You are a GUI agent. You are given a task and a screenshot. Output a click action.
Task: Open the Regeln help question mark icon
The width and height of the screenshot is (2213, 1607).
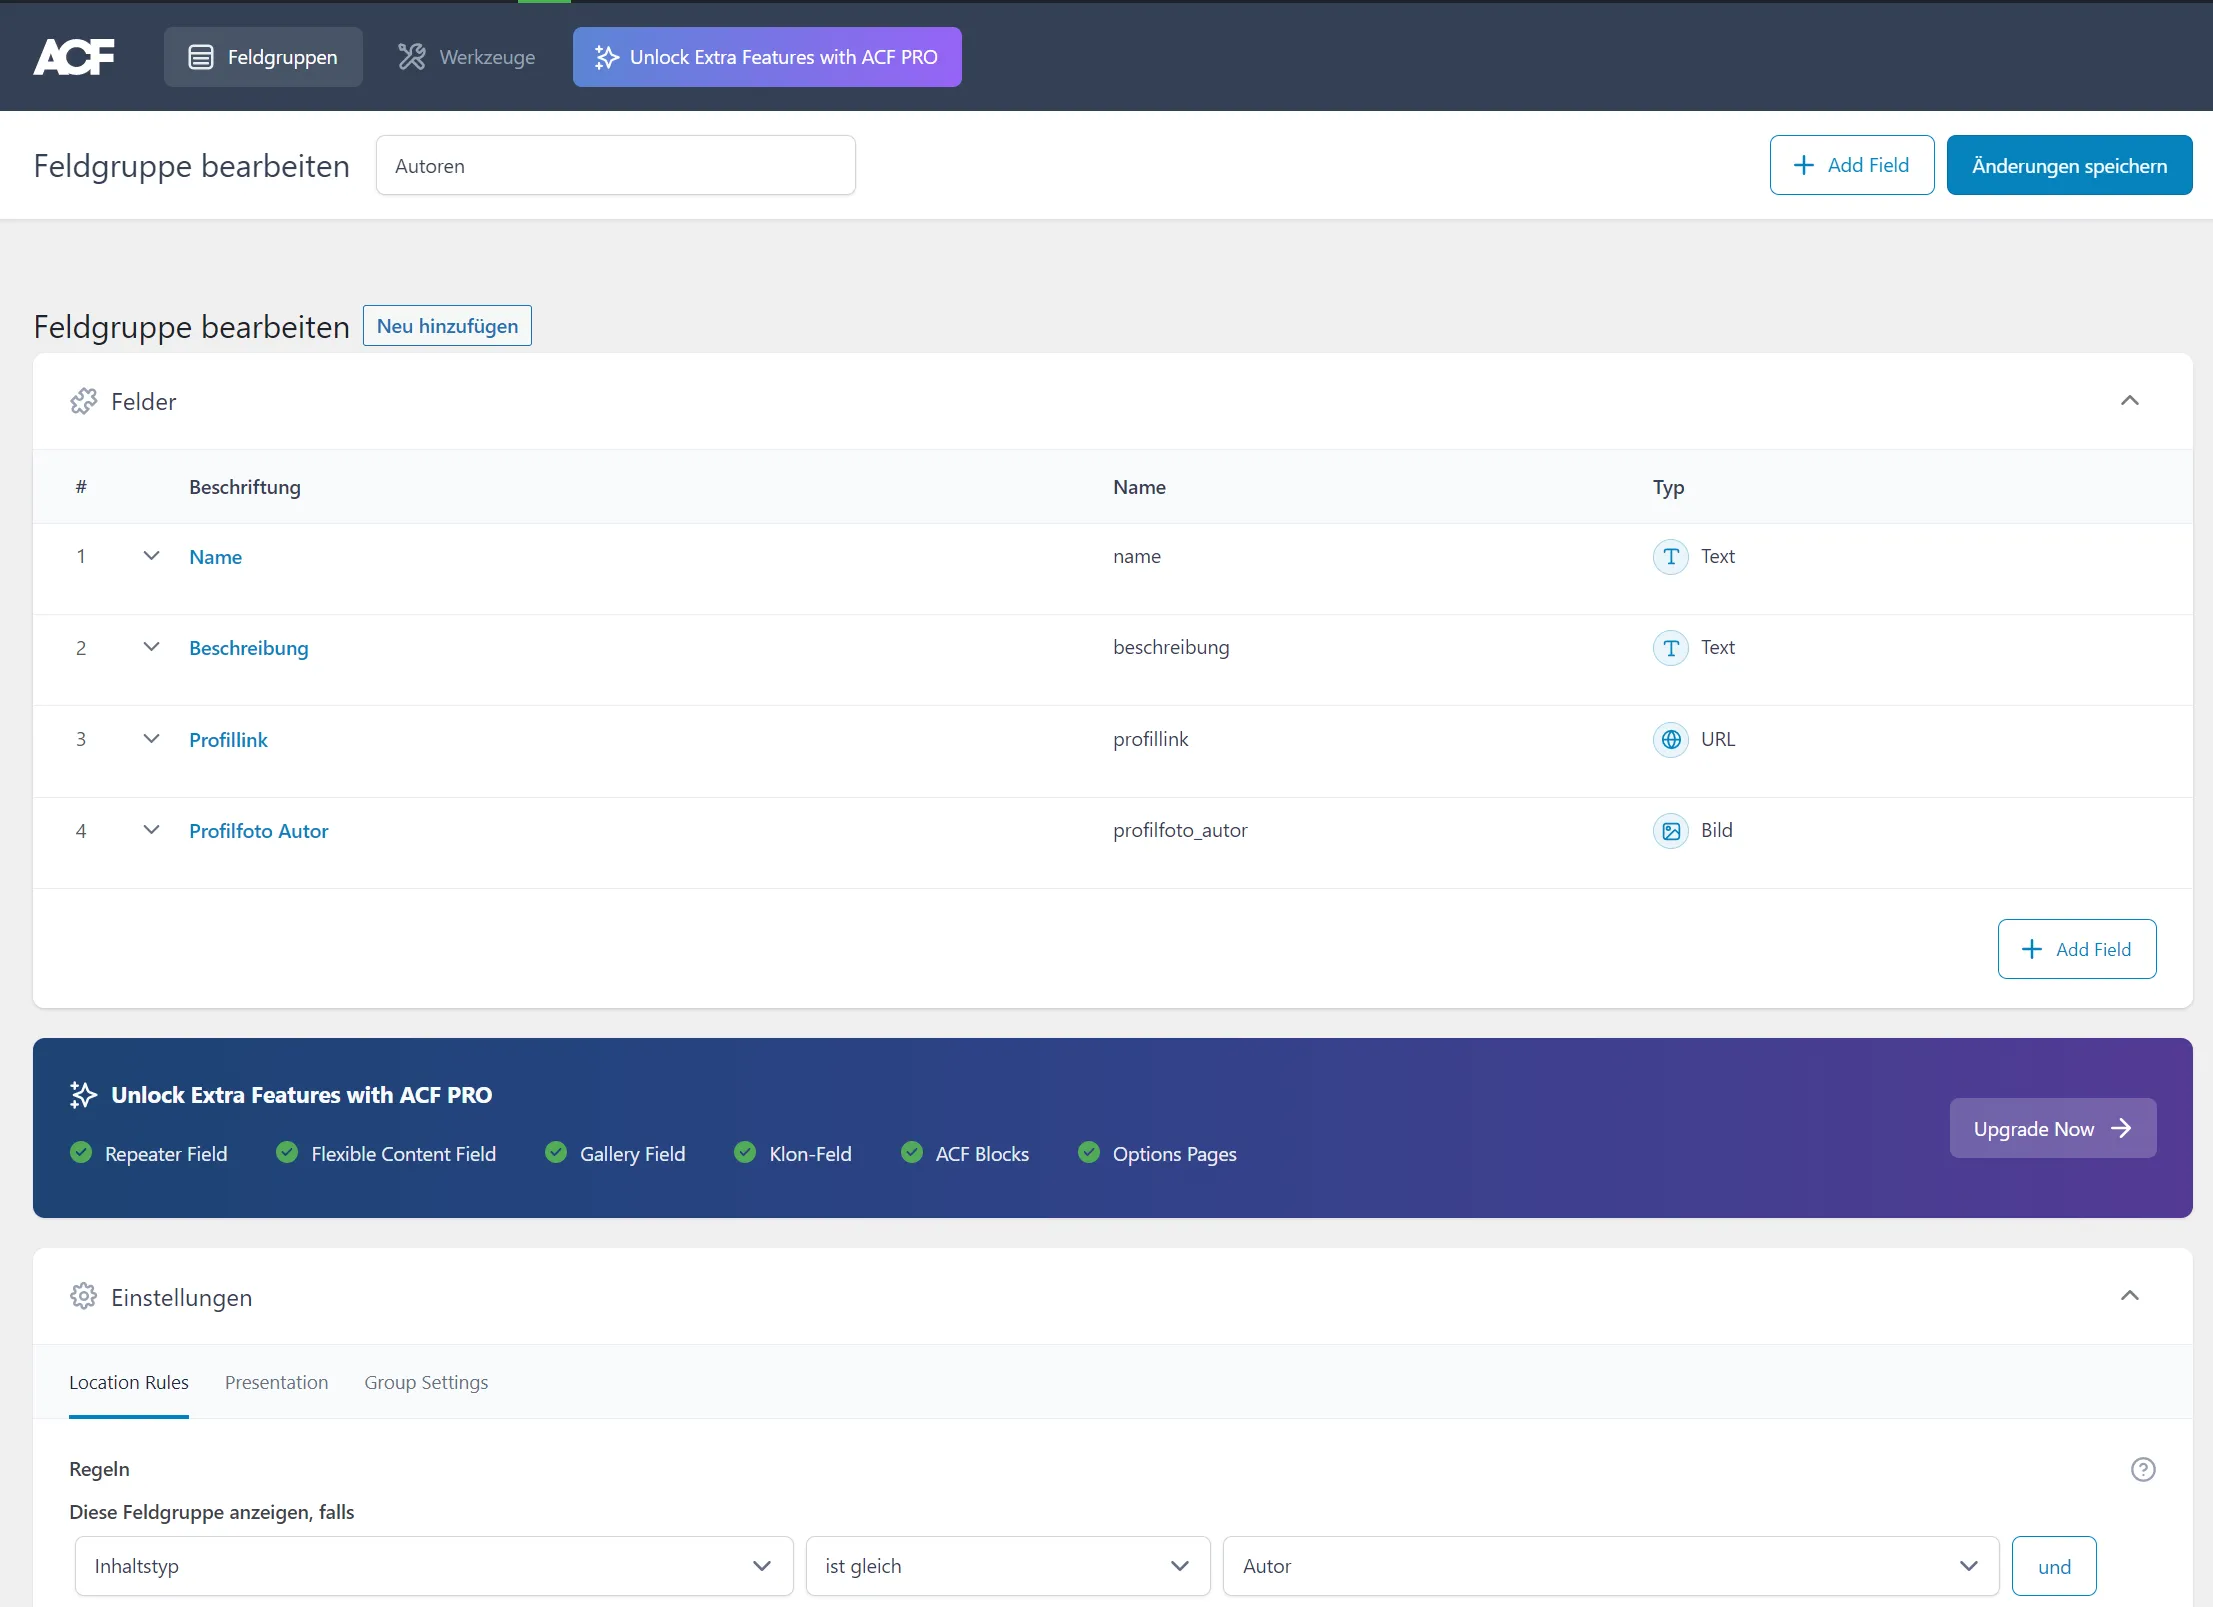click(2143, 1469)
